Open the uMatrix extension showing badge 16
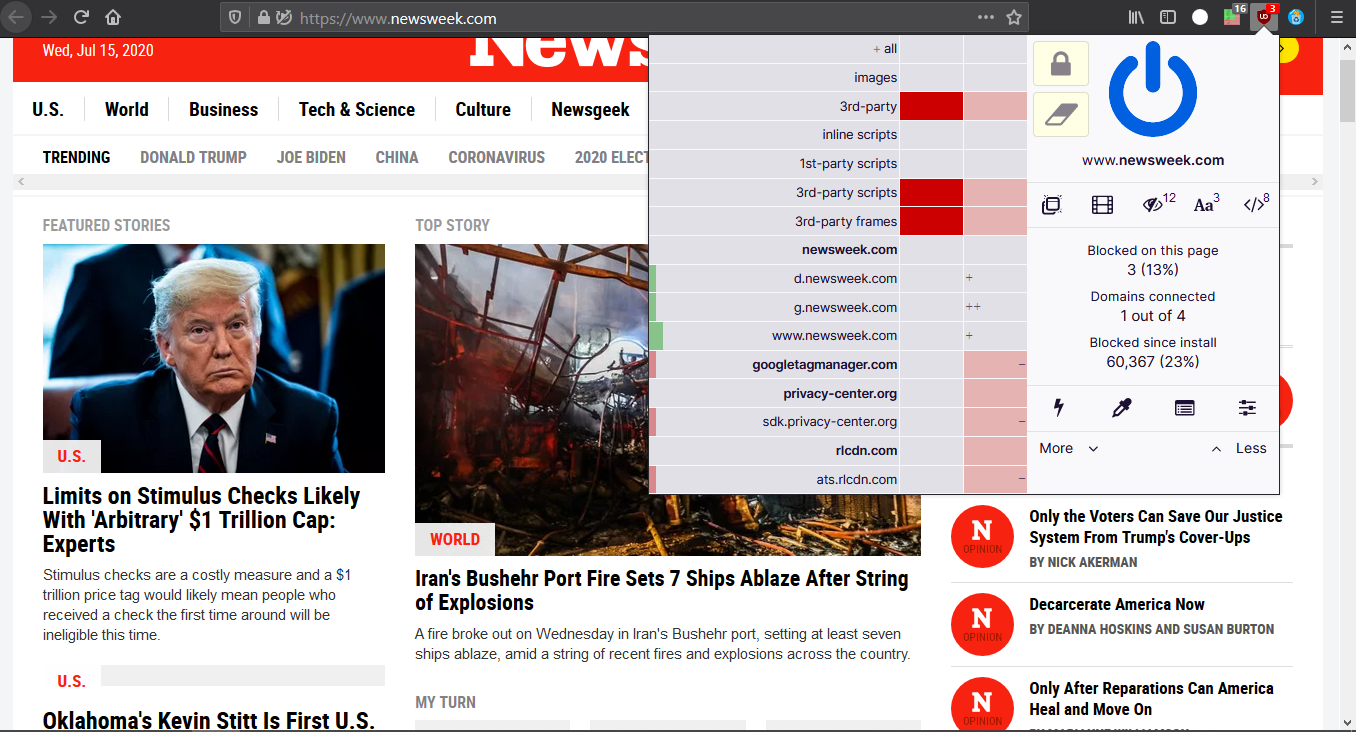This screenshot has width=1356, height=732. point(1233,17)
